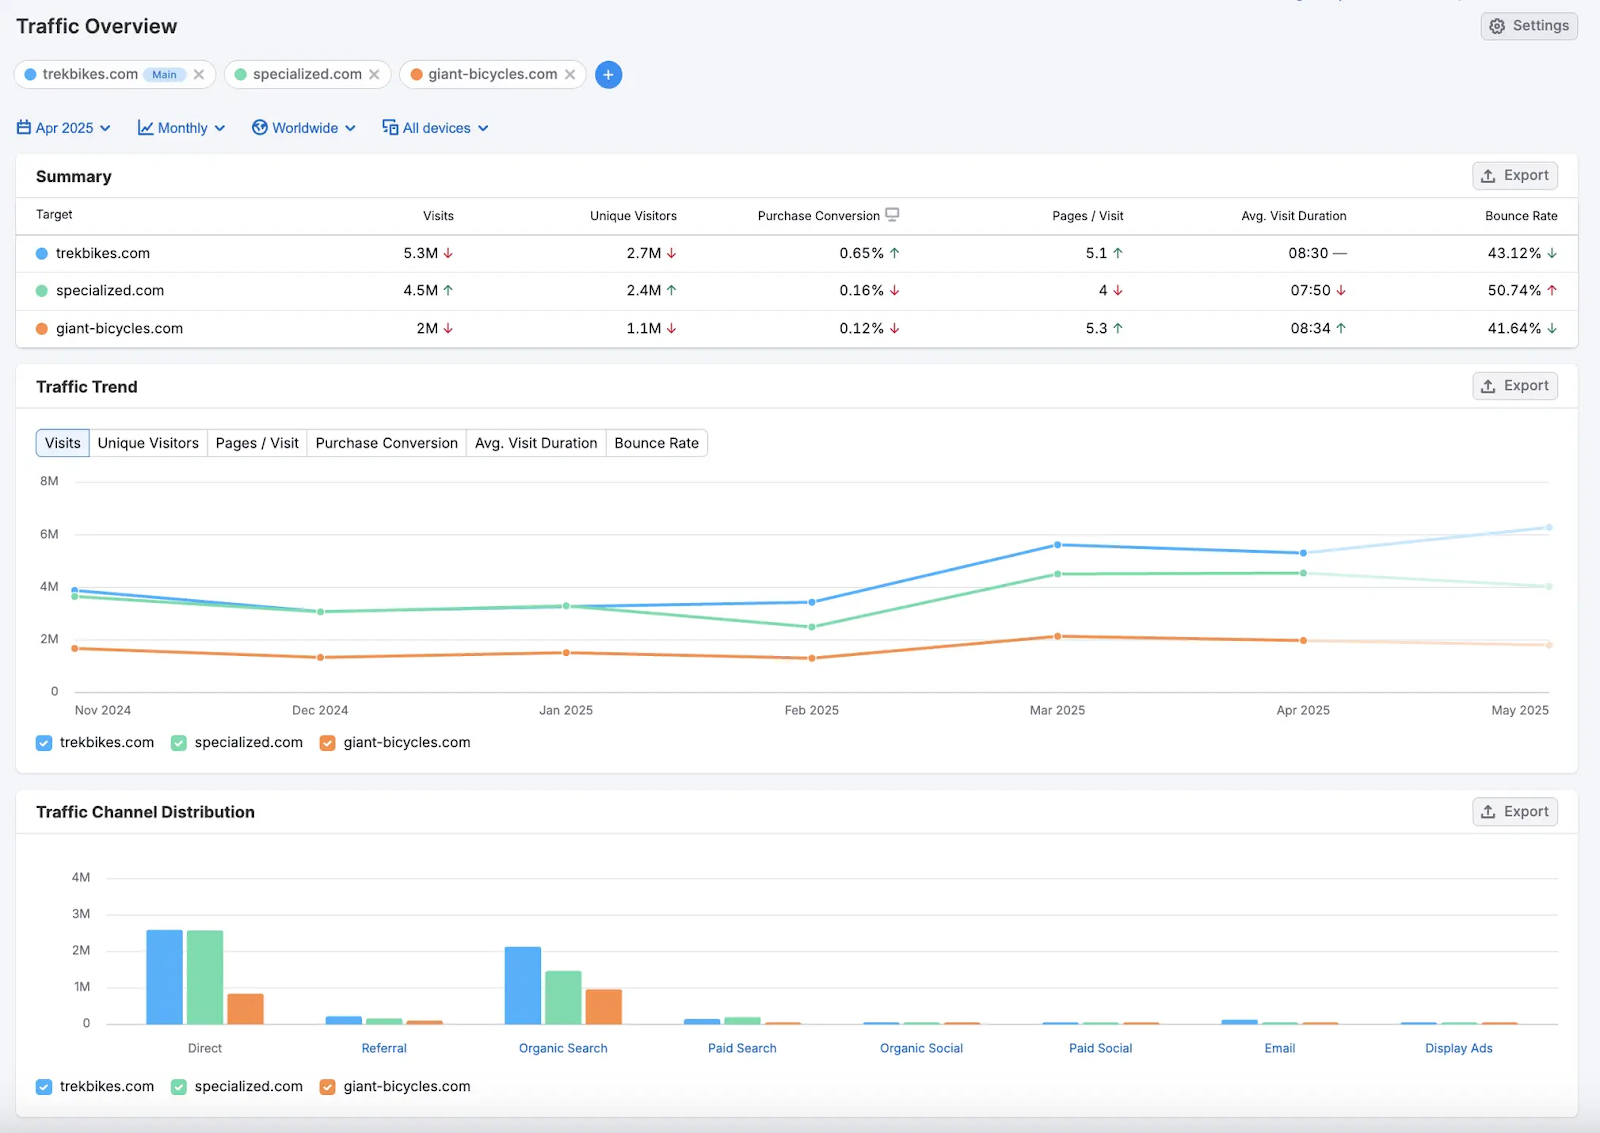Export the Traffic Trend data

1515,385
